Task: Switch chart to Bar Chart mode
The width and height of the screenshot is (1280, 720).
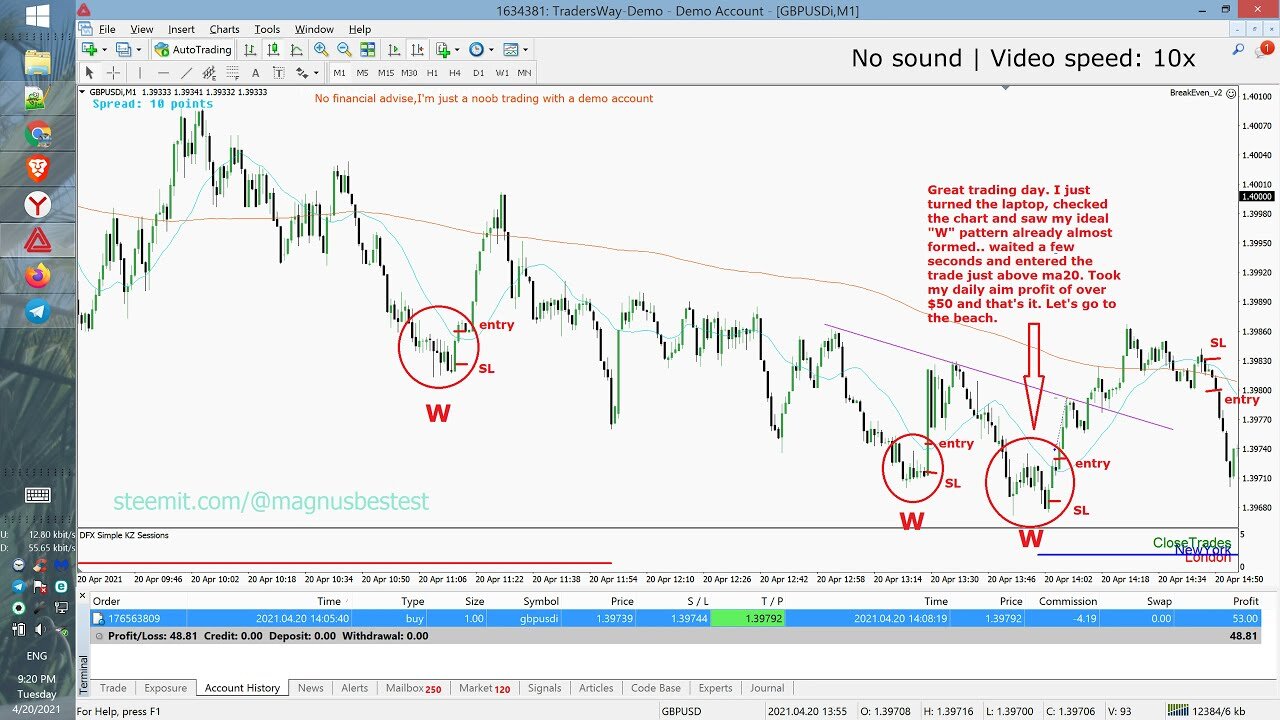Action: [250, 49]
